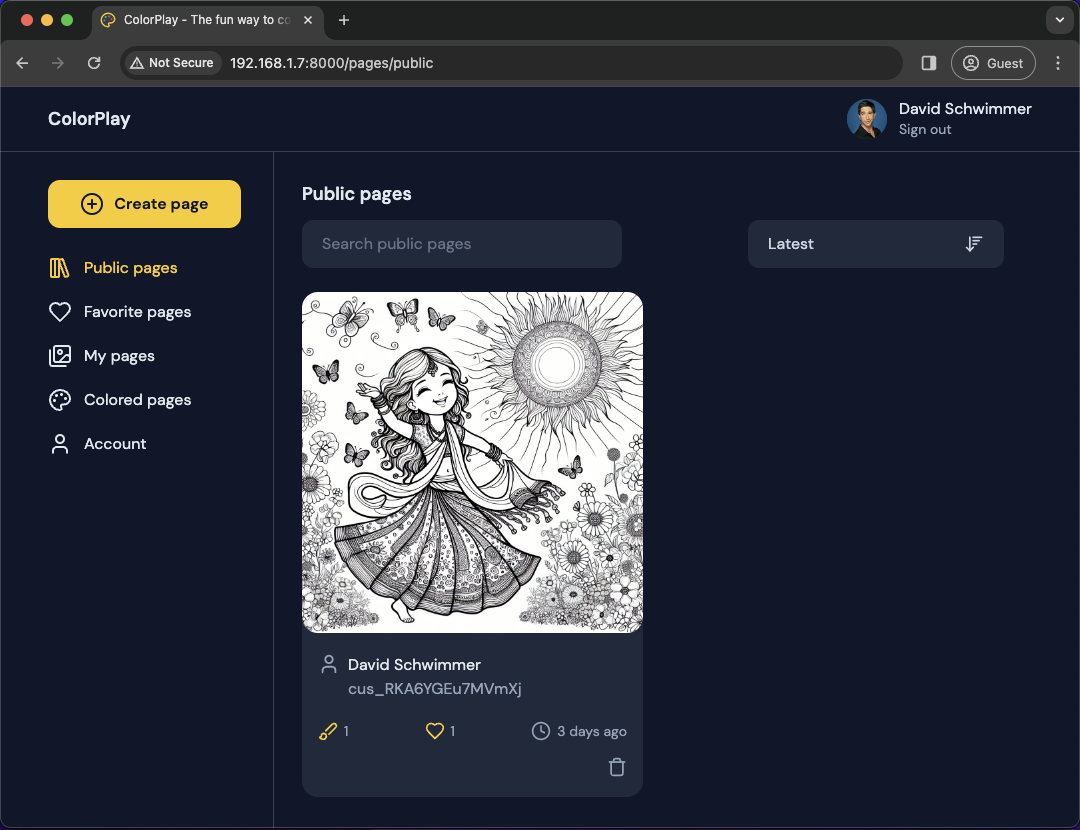Image resolution: width=1080 pixels, height=830 pixels.
Task: Click the user icon beside card author
Action: point(328,665)
